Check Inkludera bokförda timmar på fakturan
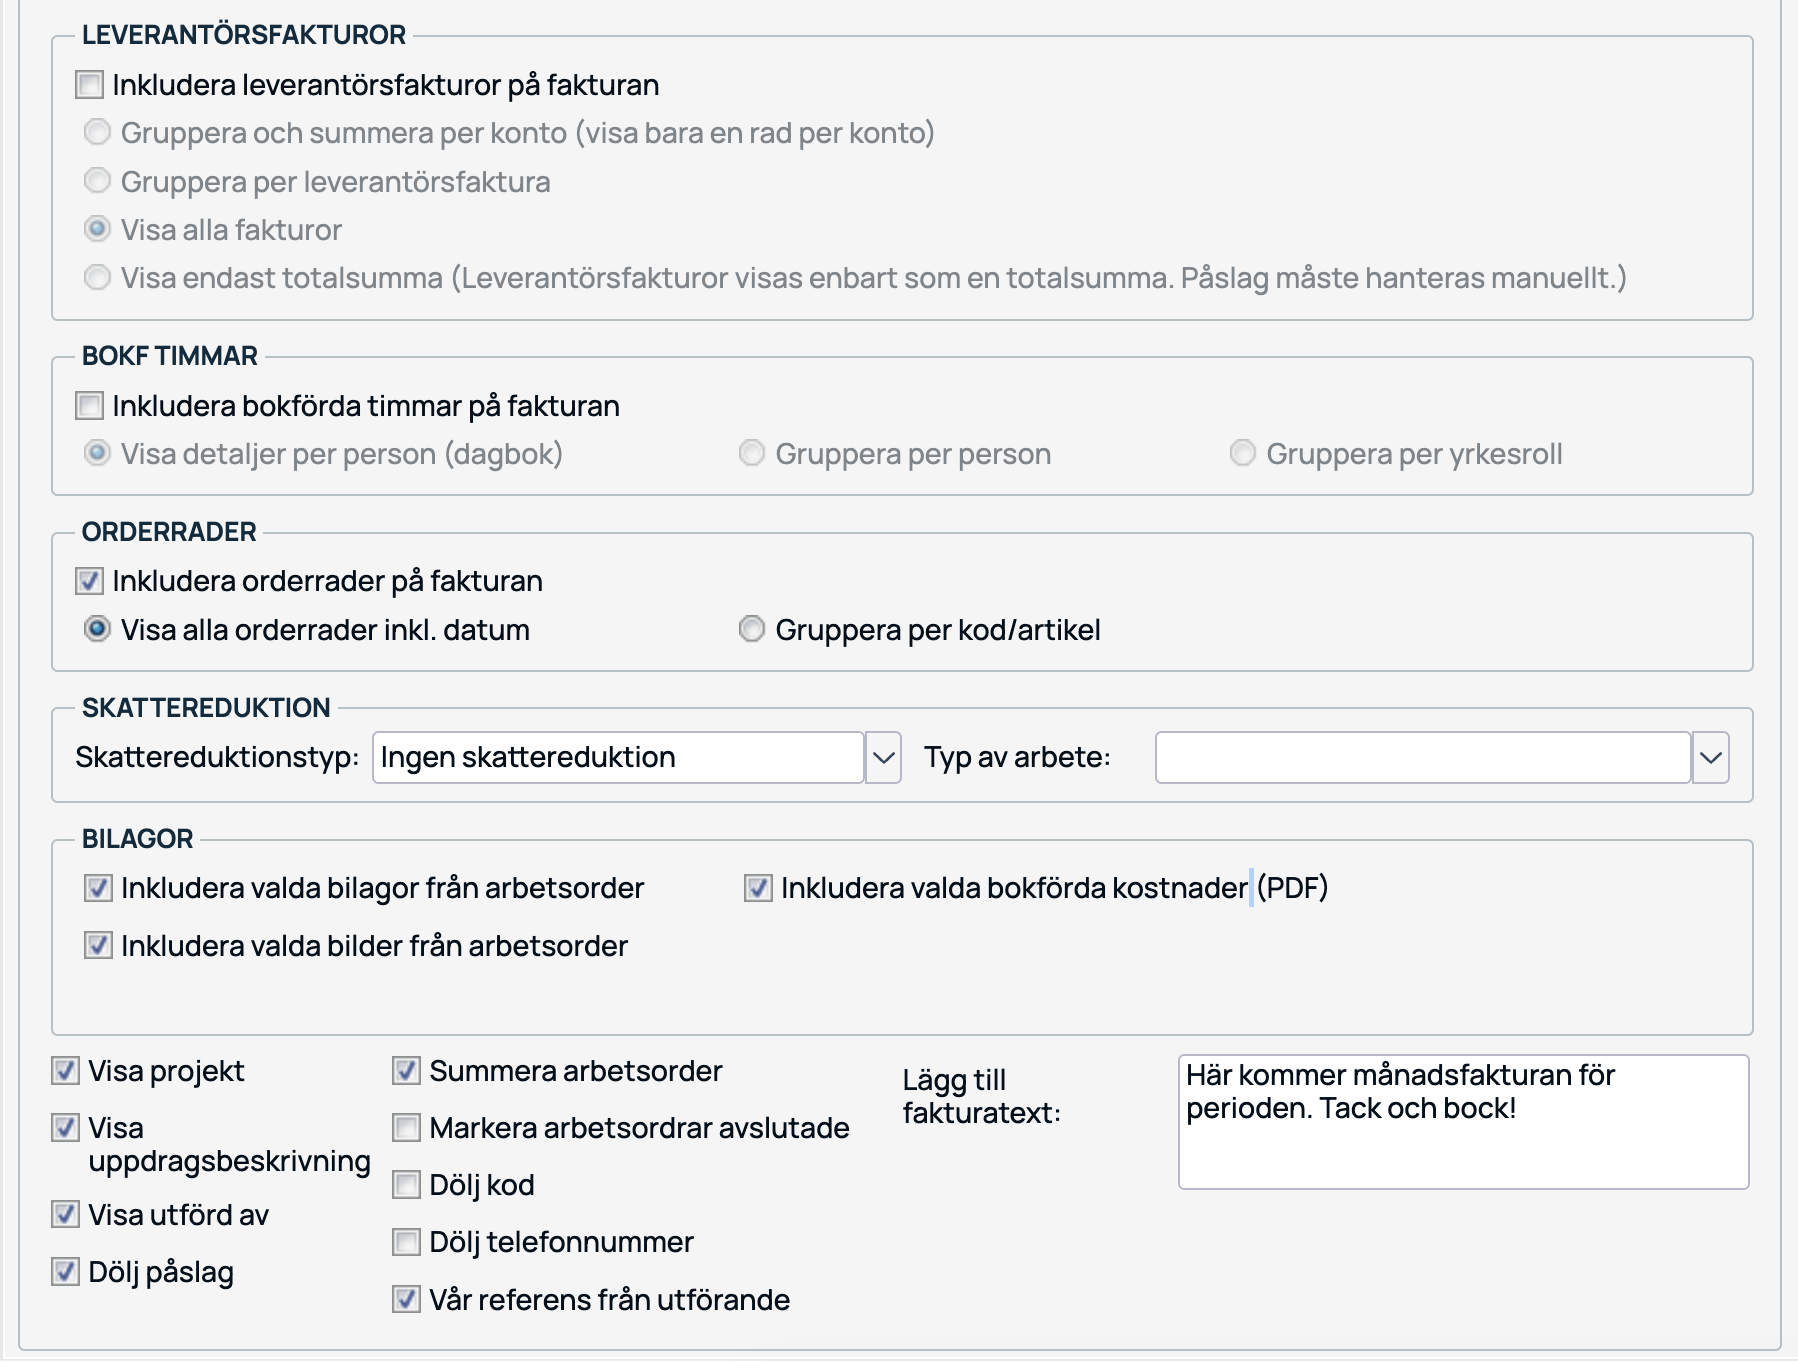The image size is (1798, 1362). (x=90, y=406)
